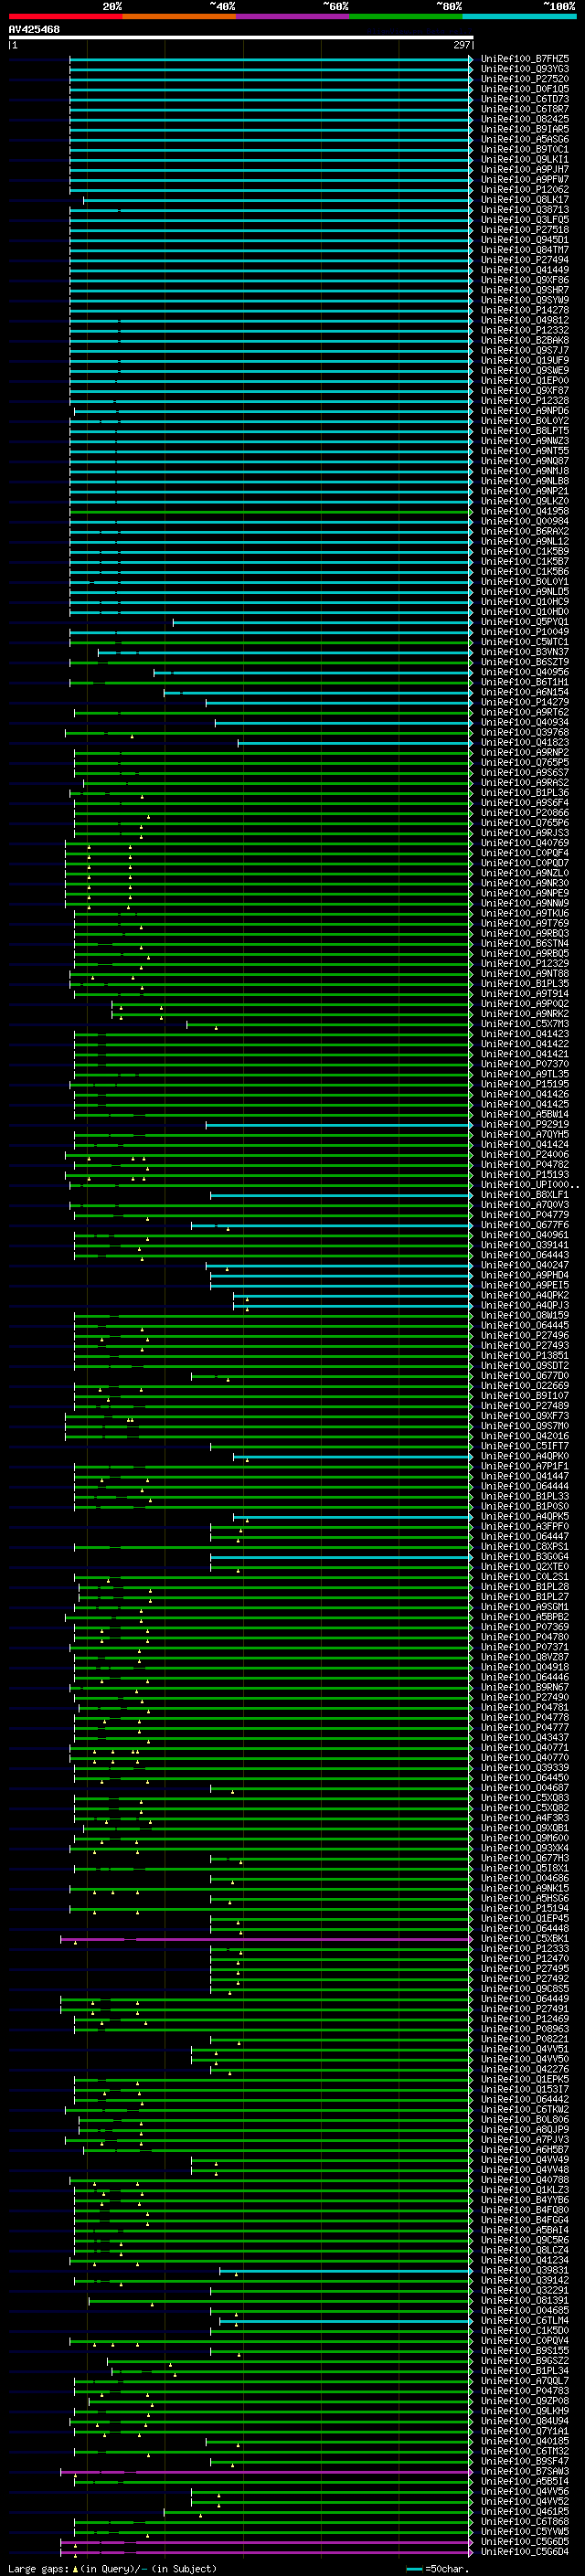Select the UniRef100_P14278 label

click(524, 310)
